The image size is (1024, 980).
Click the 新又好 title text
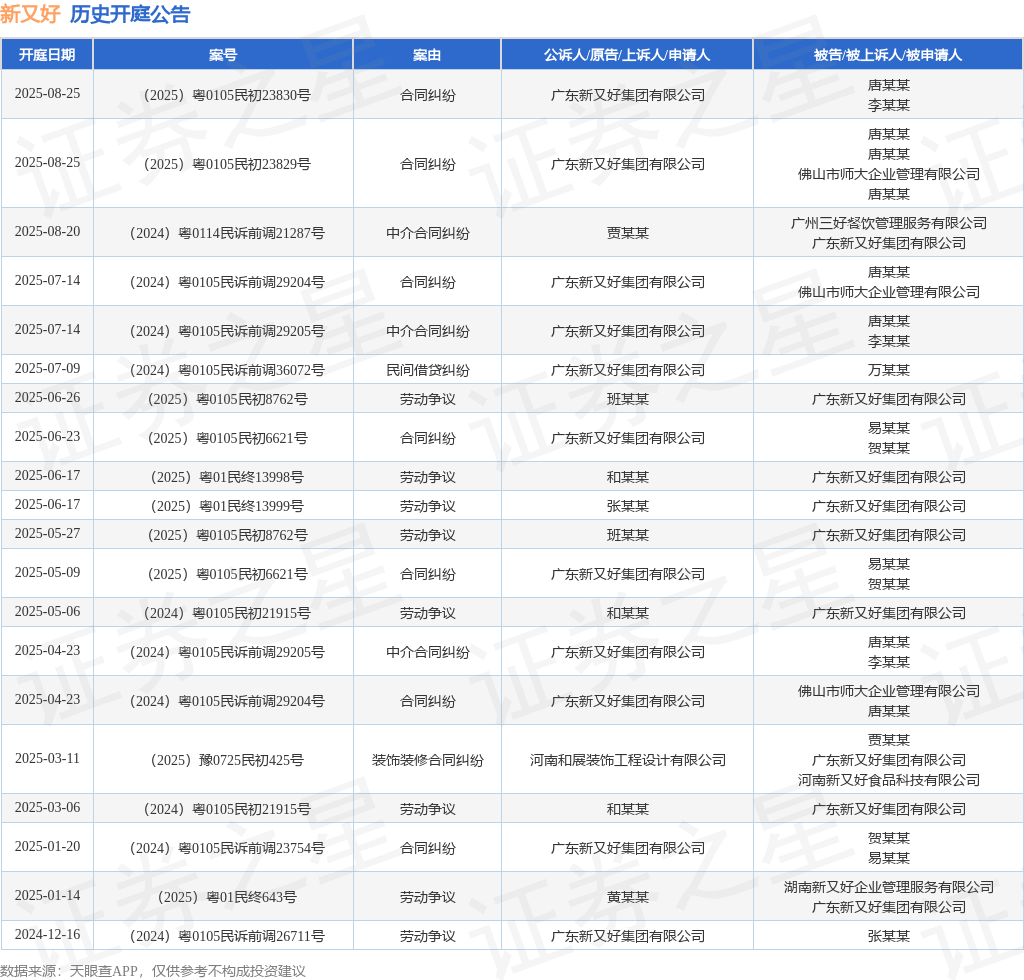tap(31, 14)
